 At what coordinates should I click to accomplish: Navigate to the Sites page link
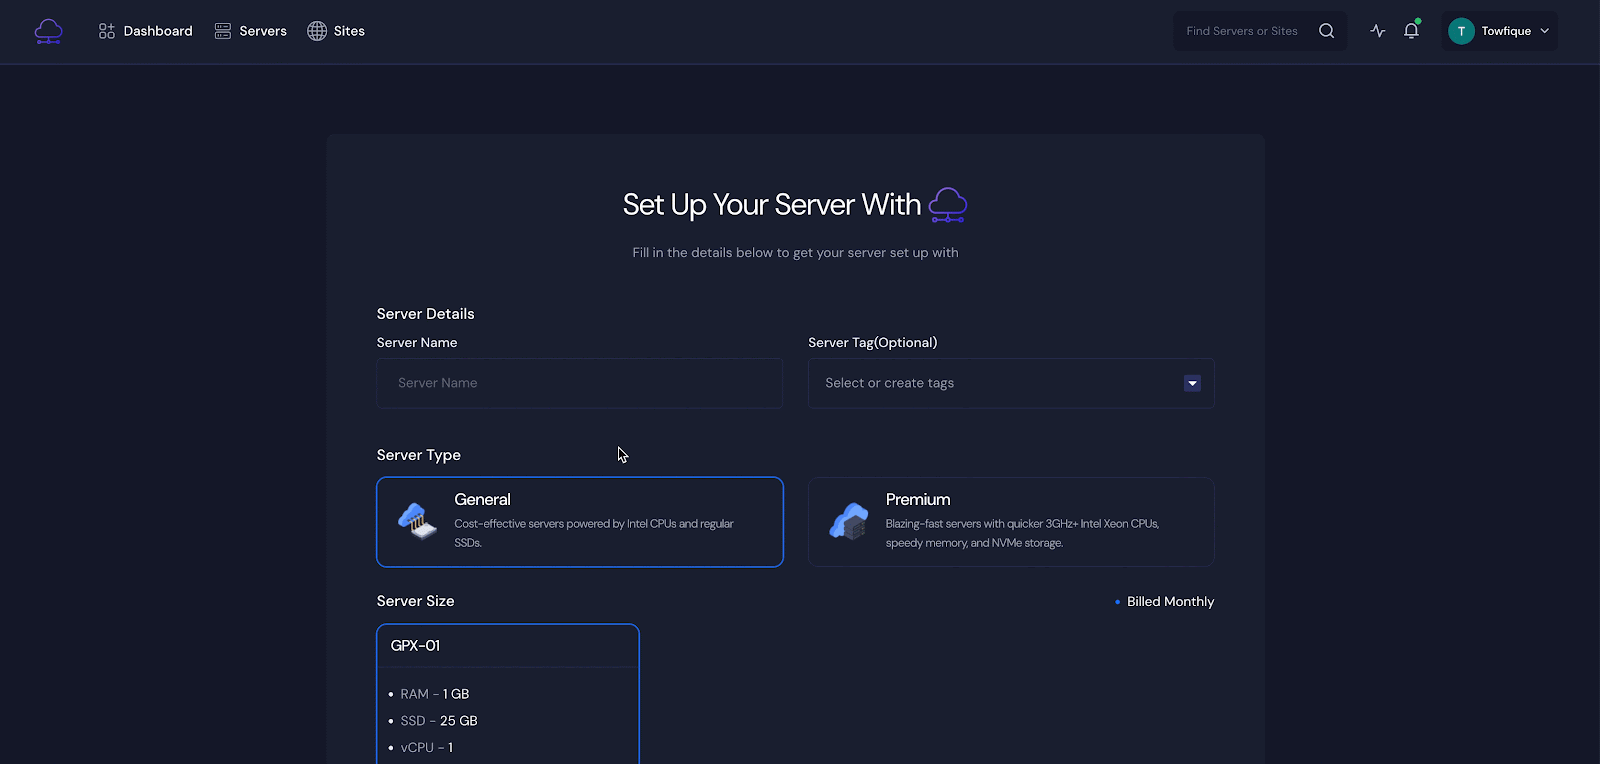349,31
